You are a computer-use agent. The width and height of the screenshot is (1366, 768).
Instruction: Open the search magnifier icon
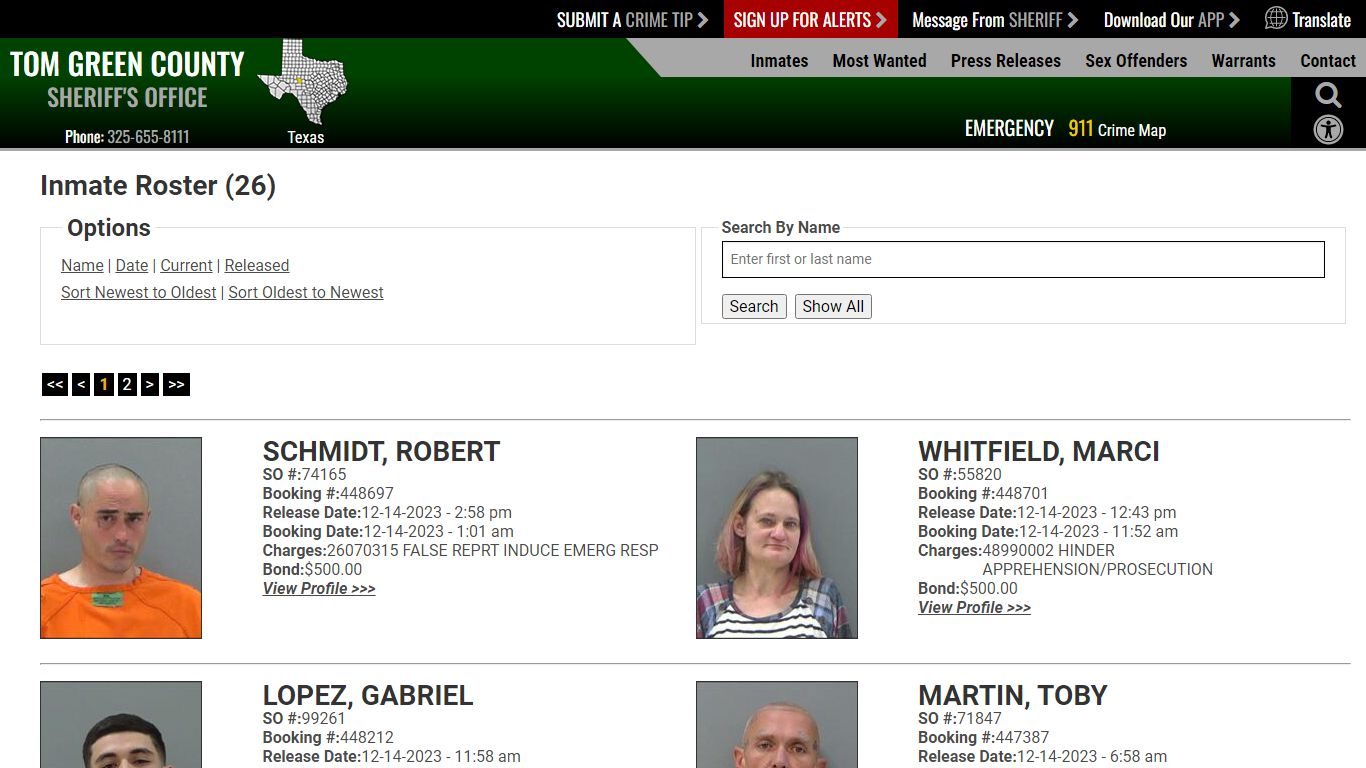point(1328,96)
